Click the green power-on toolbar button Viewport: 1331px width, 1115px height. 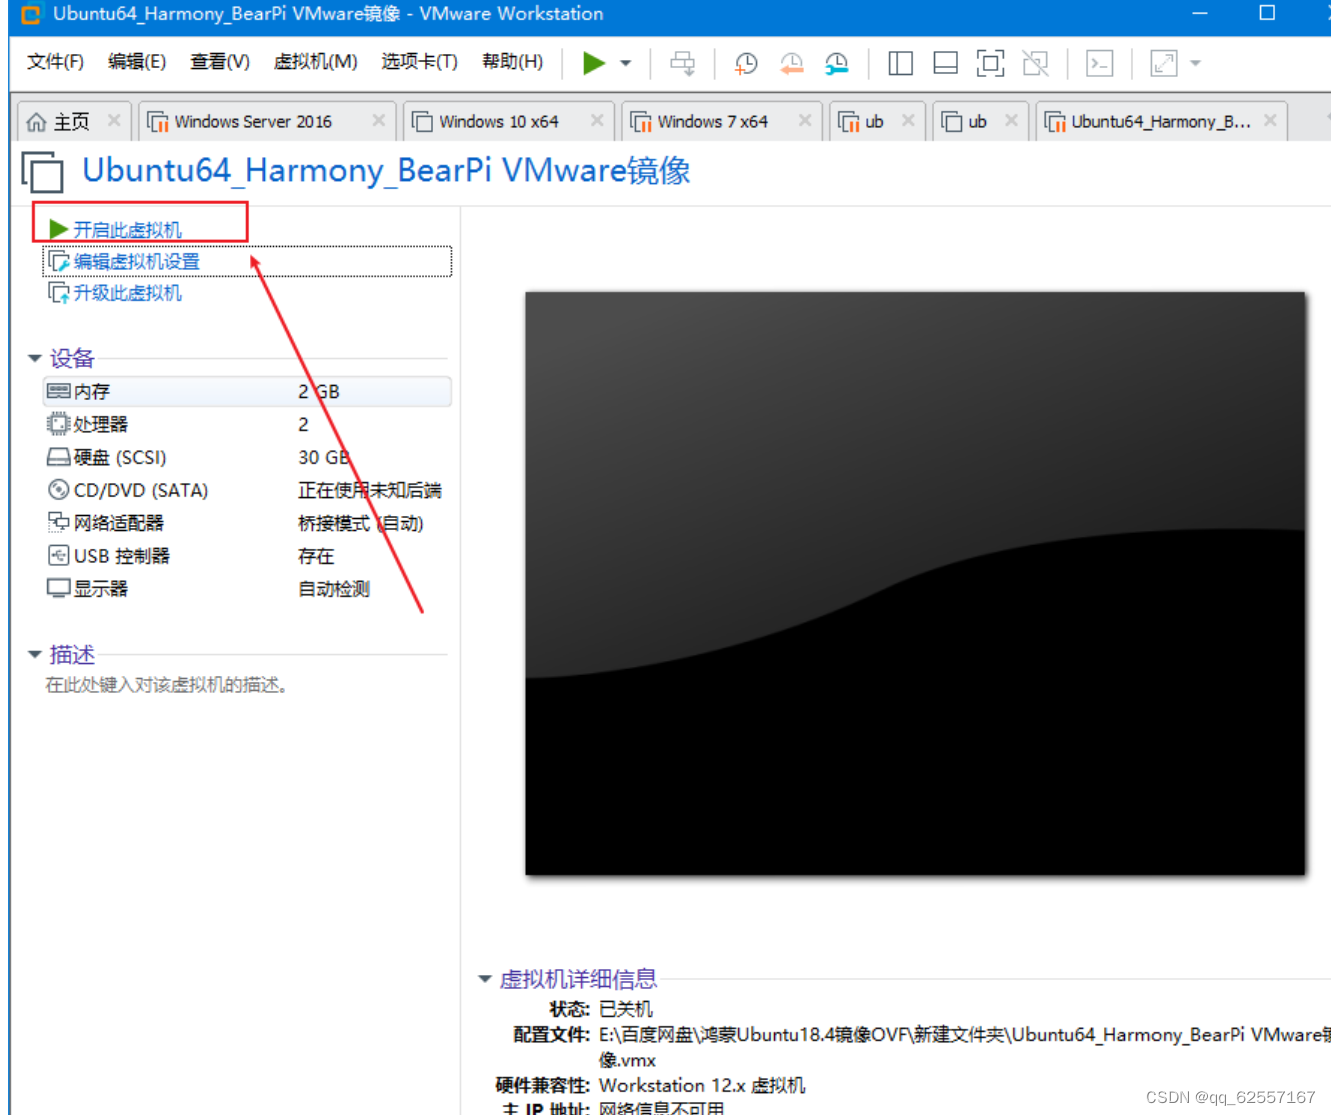[594, 63]
